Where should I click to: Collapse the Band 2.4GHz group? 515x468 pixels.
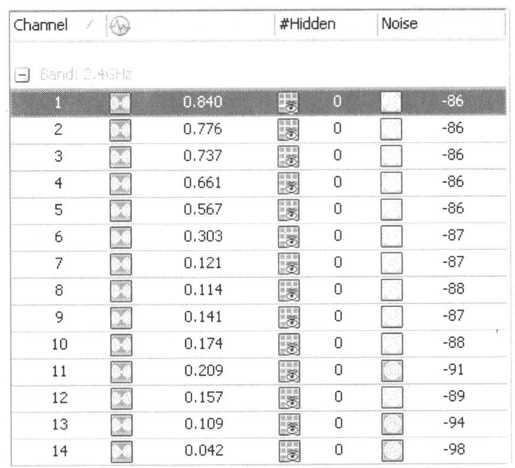[22, 75]
